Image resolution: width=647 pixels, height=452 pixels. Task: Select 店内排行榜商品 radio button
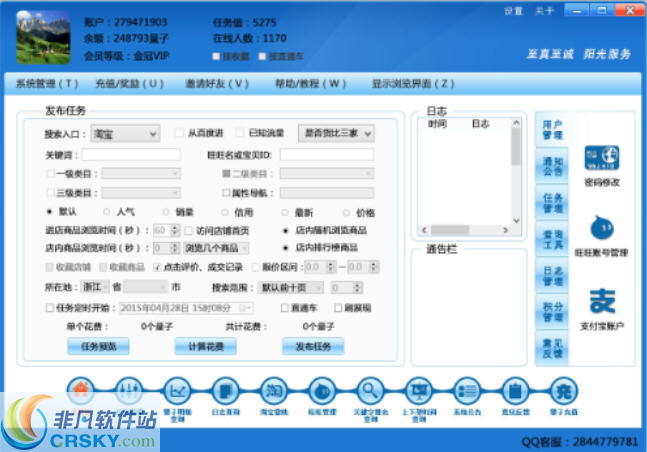(286, 248)
